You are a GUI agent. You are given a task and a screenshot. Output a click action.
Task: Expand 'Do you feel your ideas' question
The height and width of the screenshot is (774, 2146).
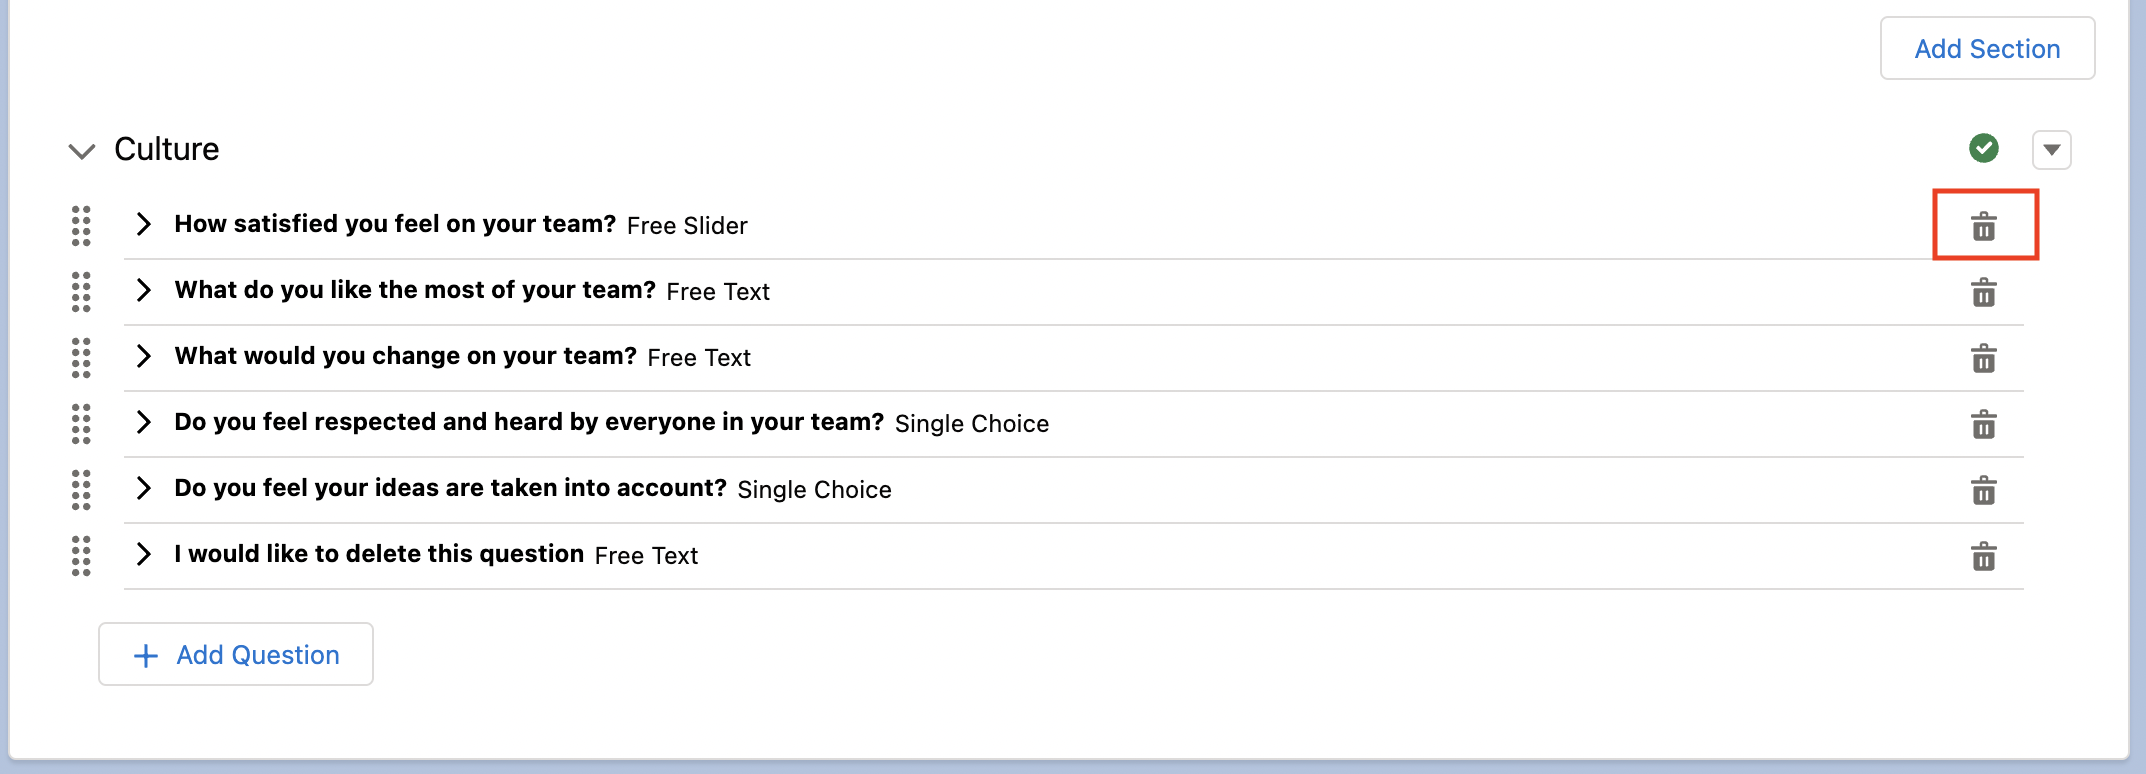coord(144,488)
